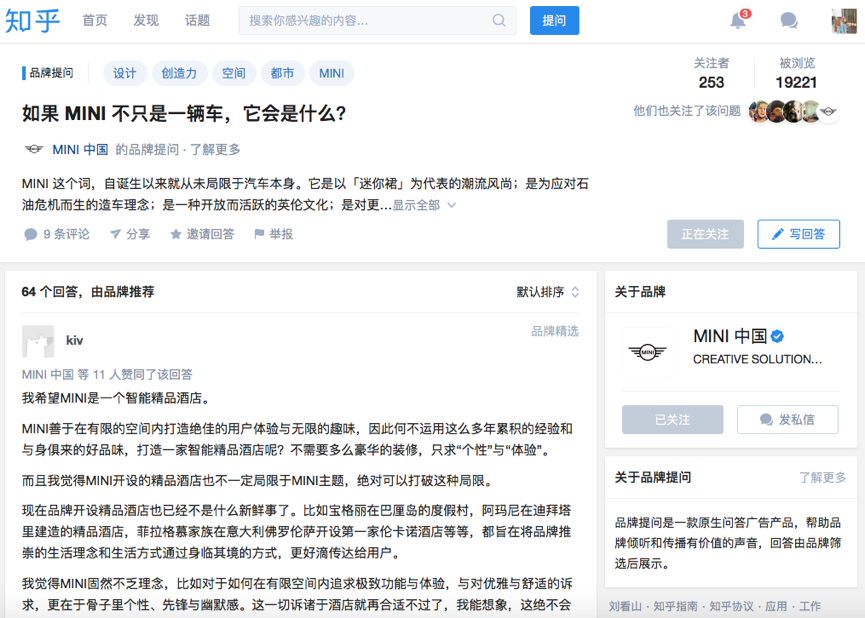Click the 举报 text button
Screen dimensions: 865x618
point(281,235)
